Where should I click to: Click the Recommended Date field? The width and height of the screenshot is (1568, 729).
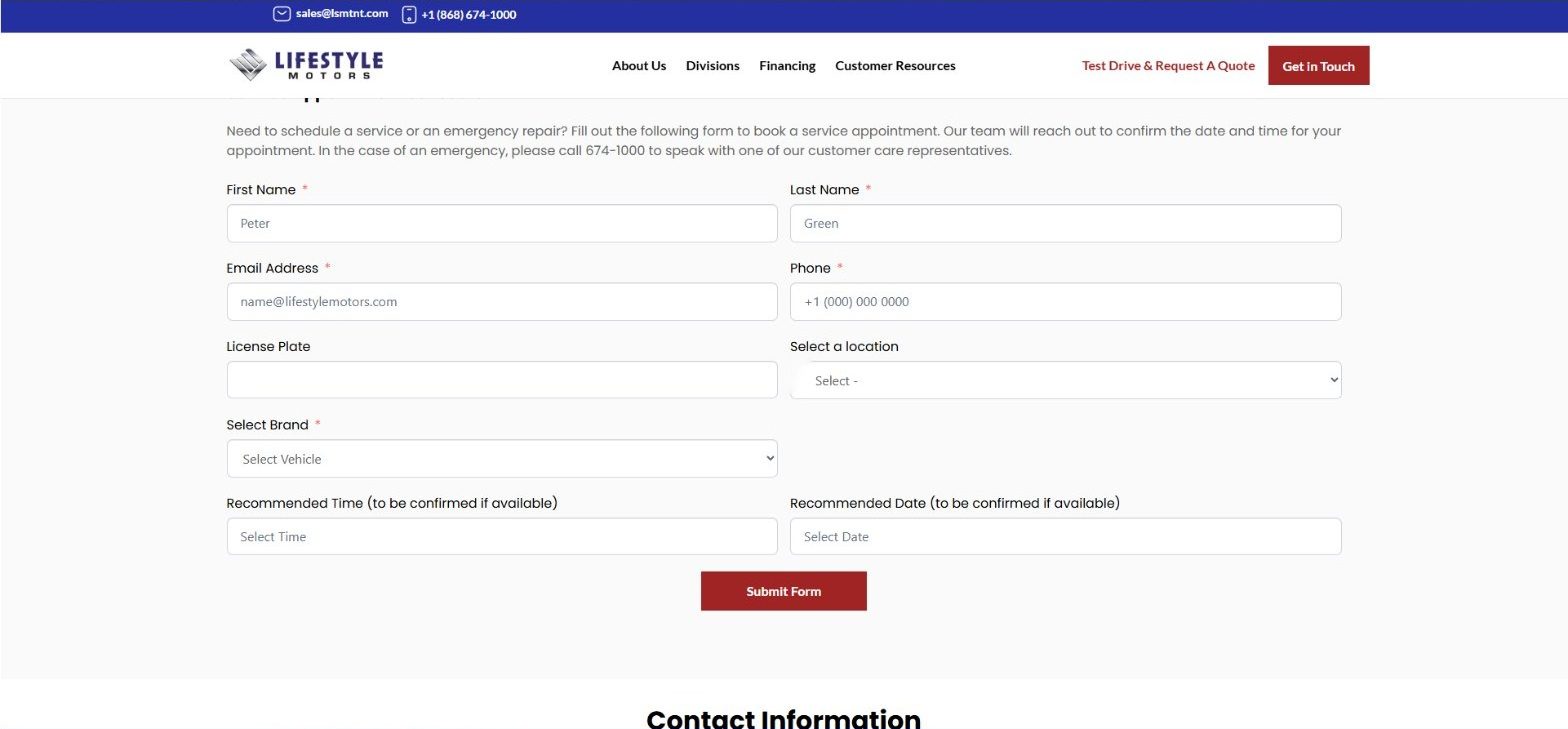[1065, 537]
